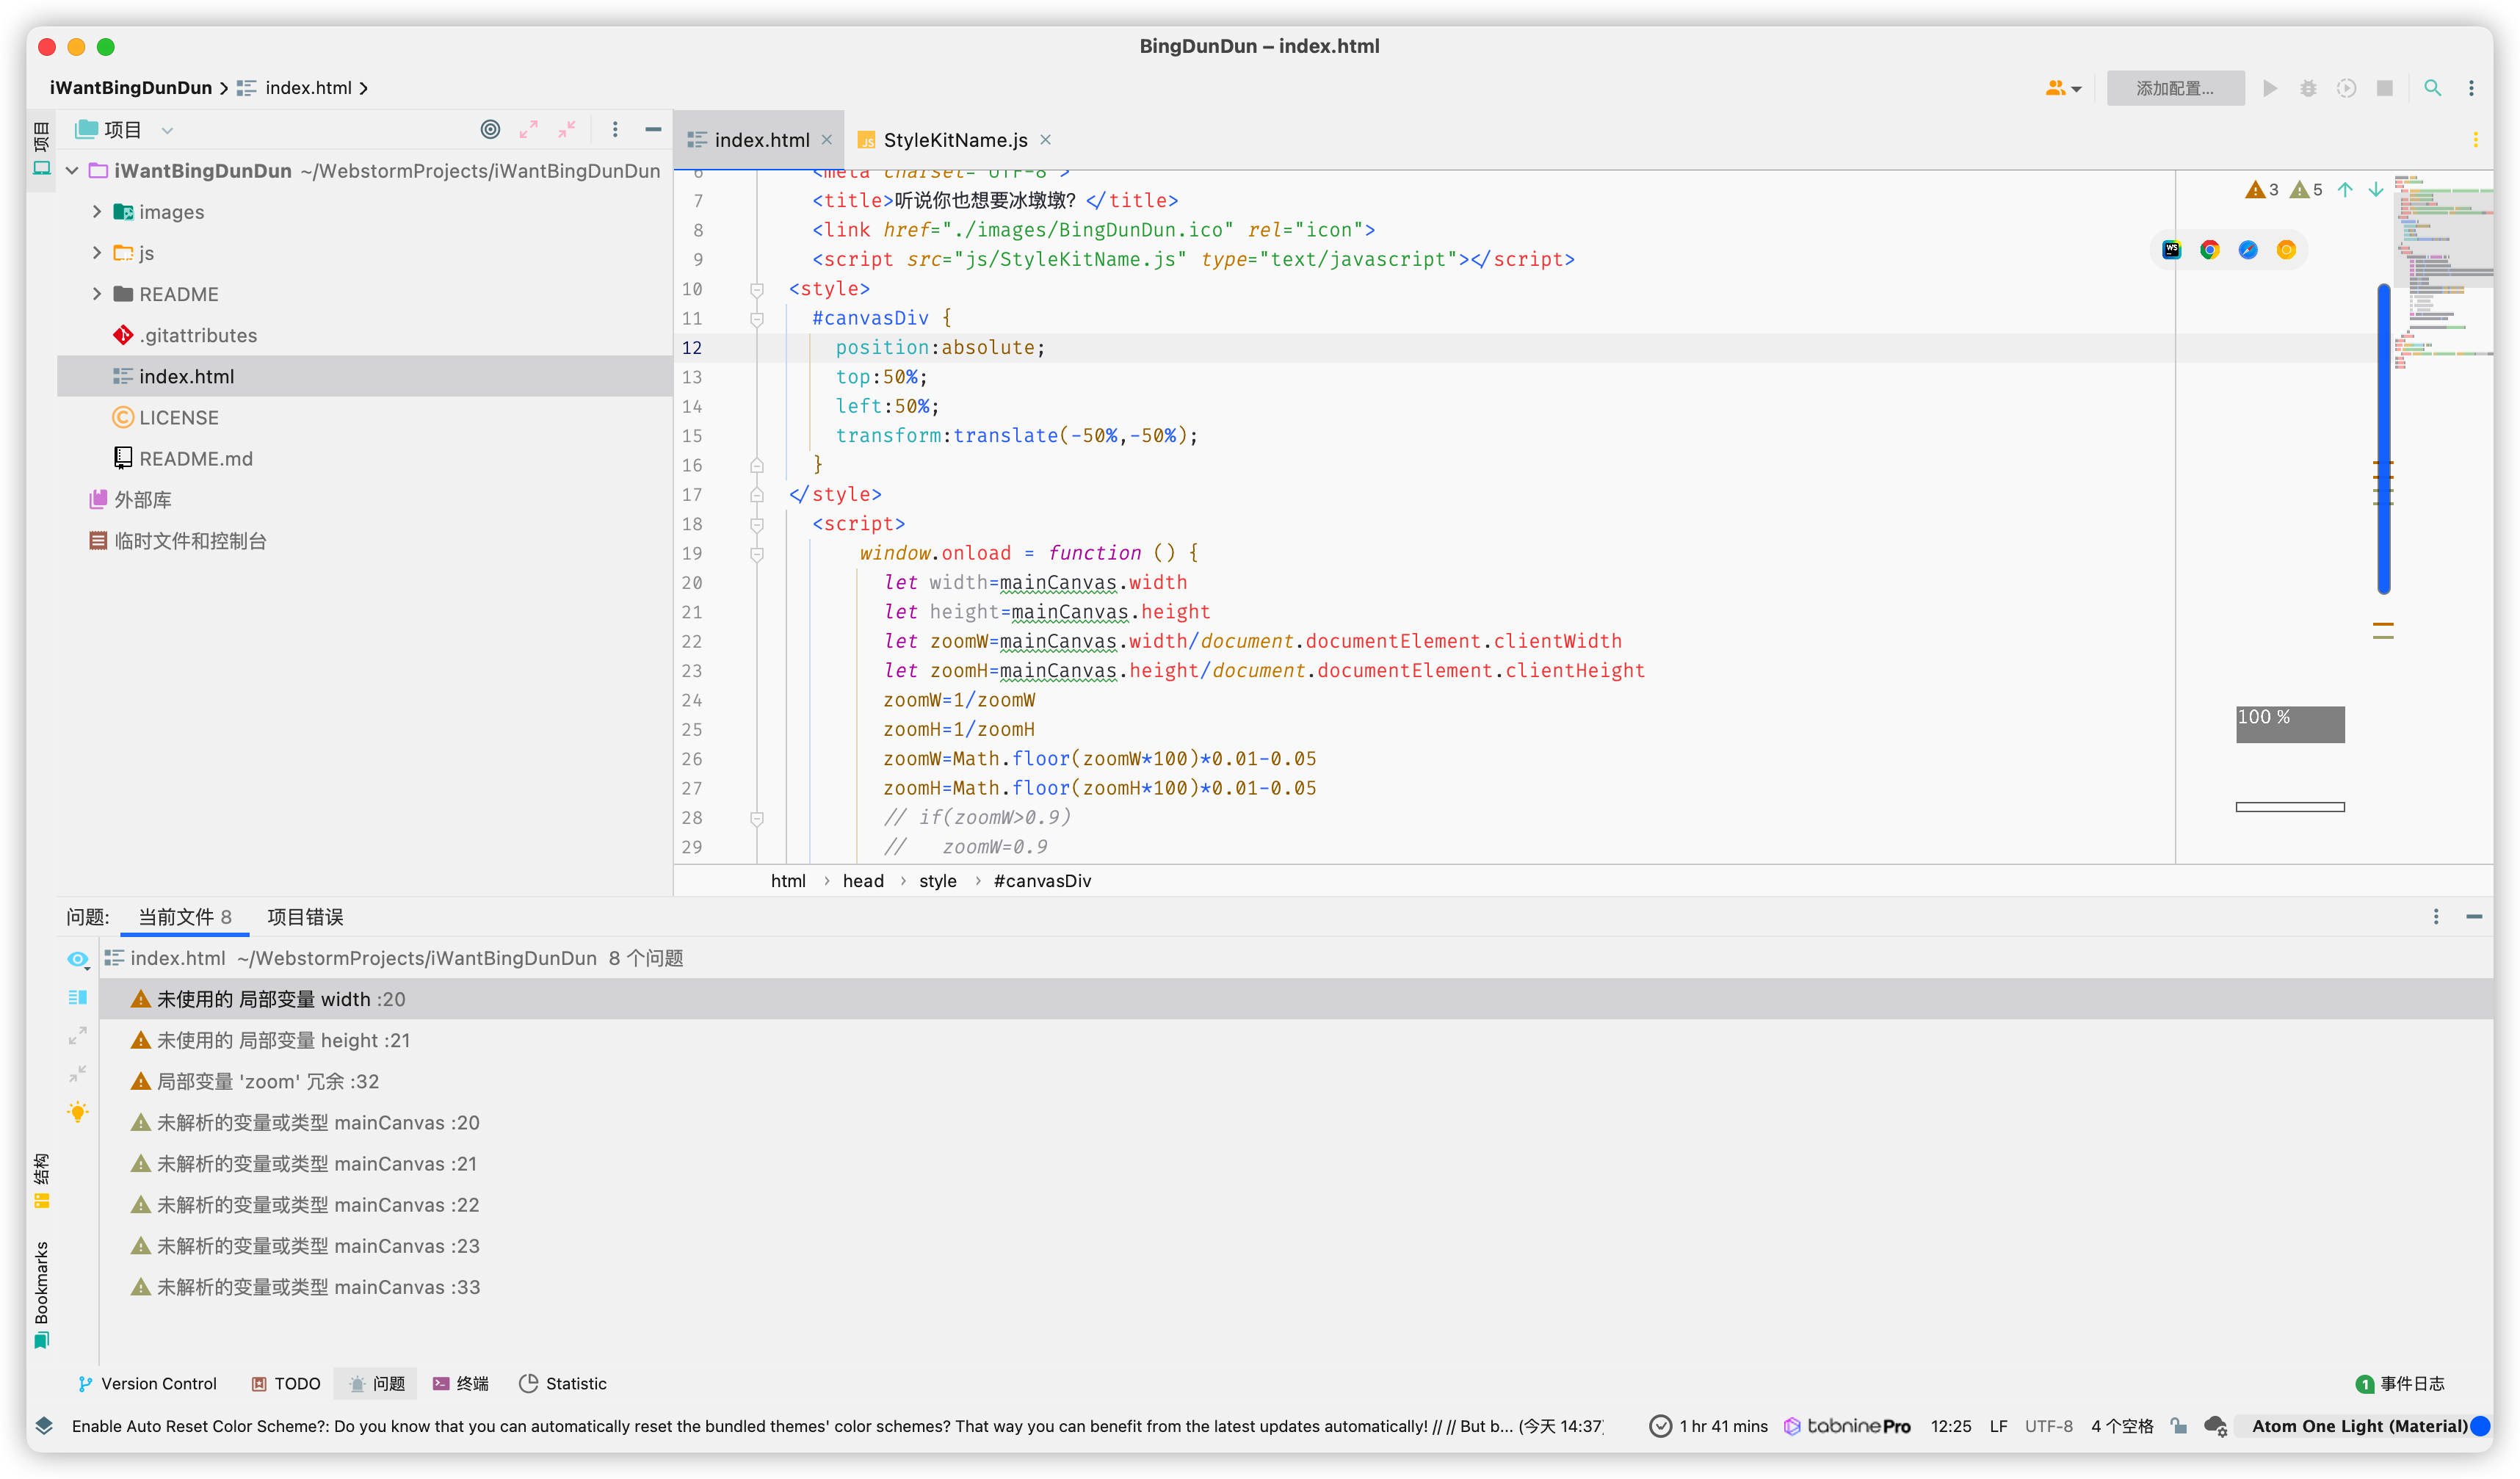This screenshot has width=2520, height=1479.
Task: Click the read-only lock icon in status bar
Action: pyautogui.click(x=2178, y=1426)
